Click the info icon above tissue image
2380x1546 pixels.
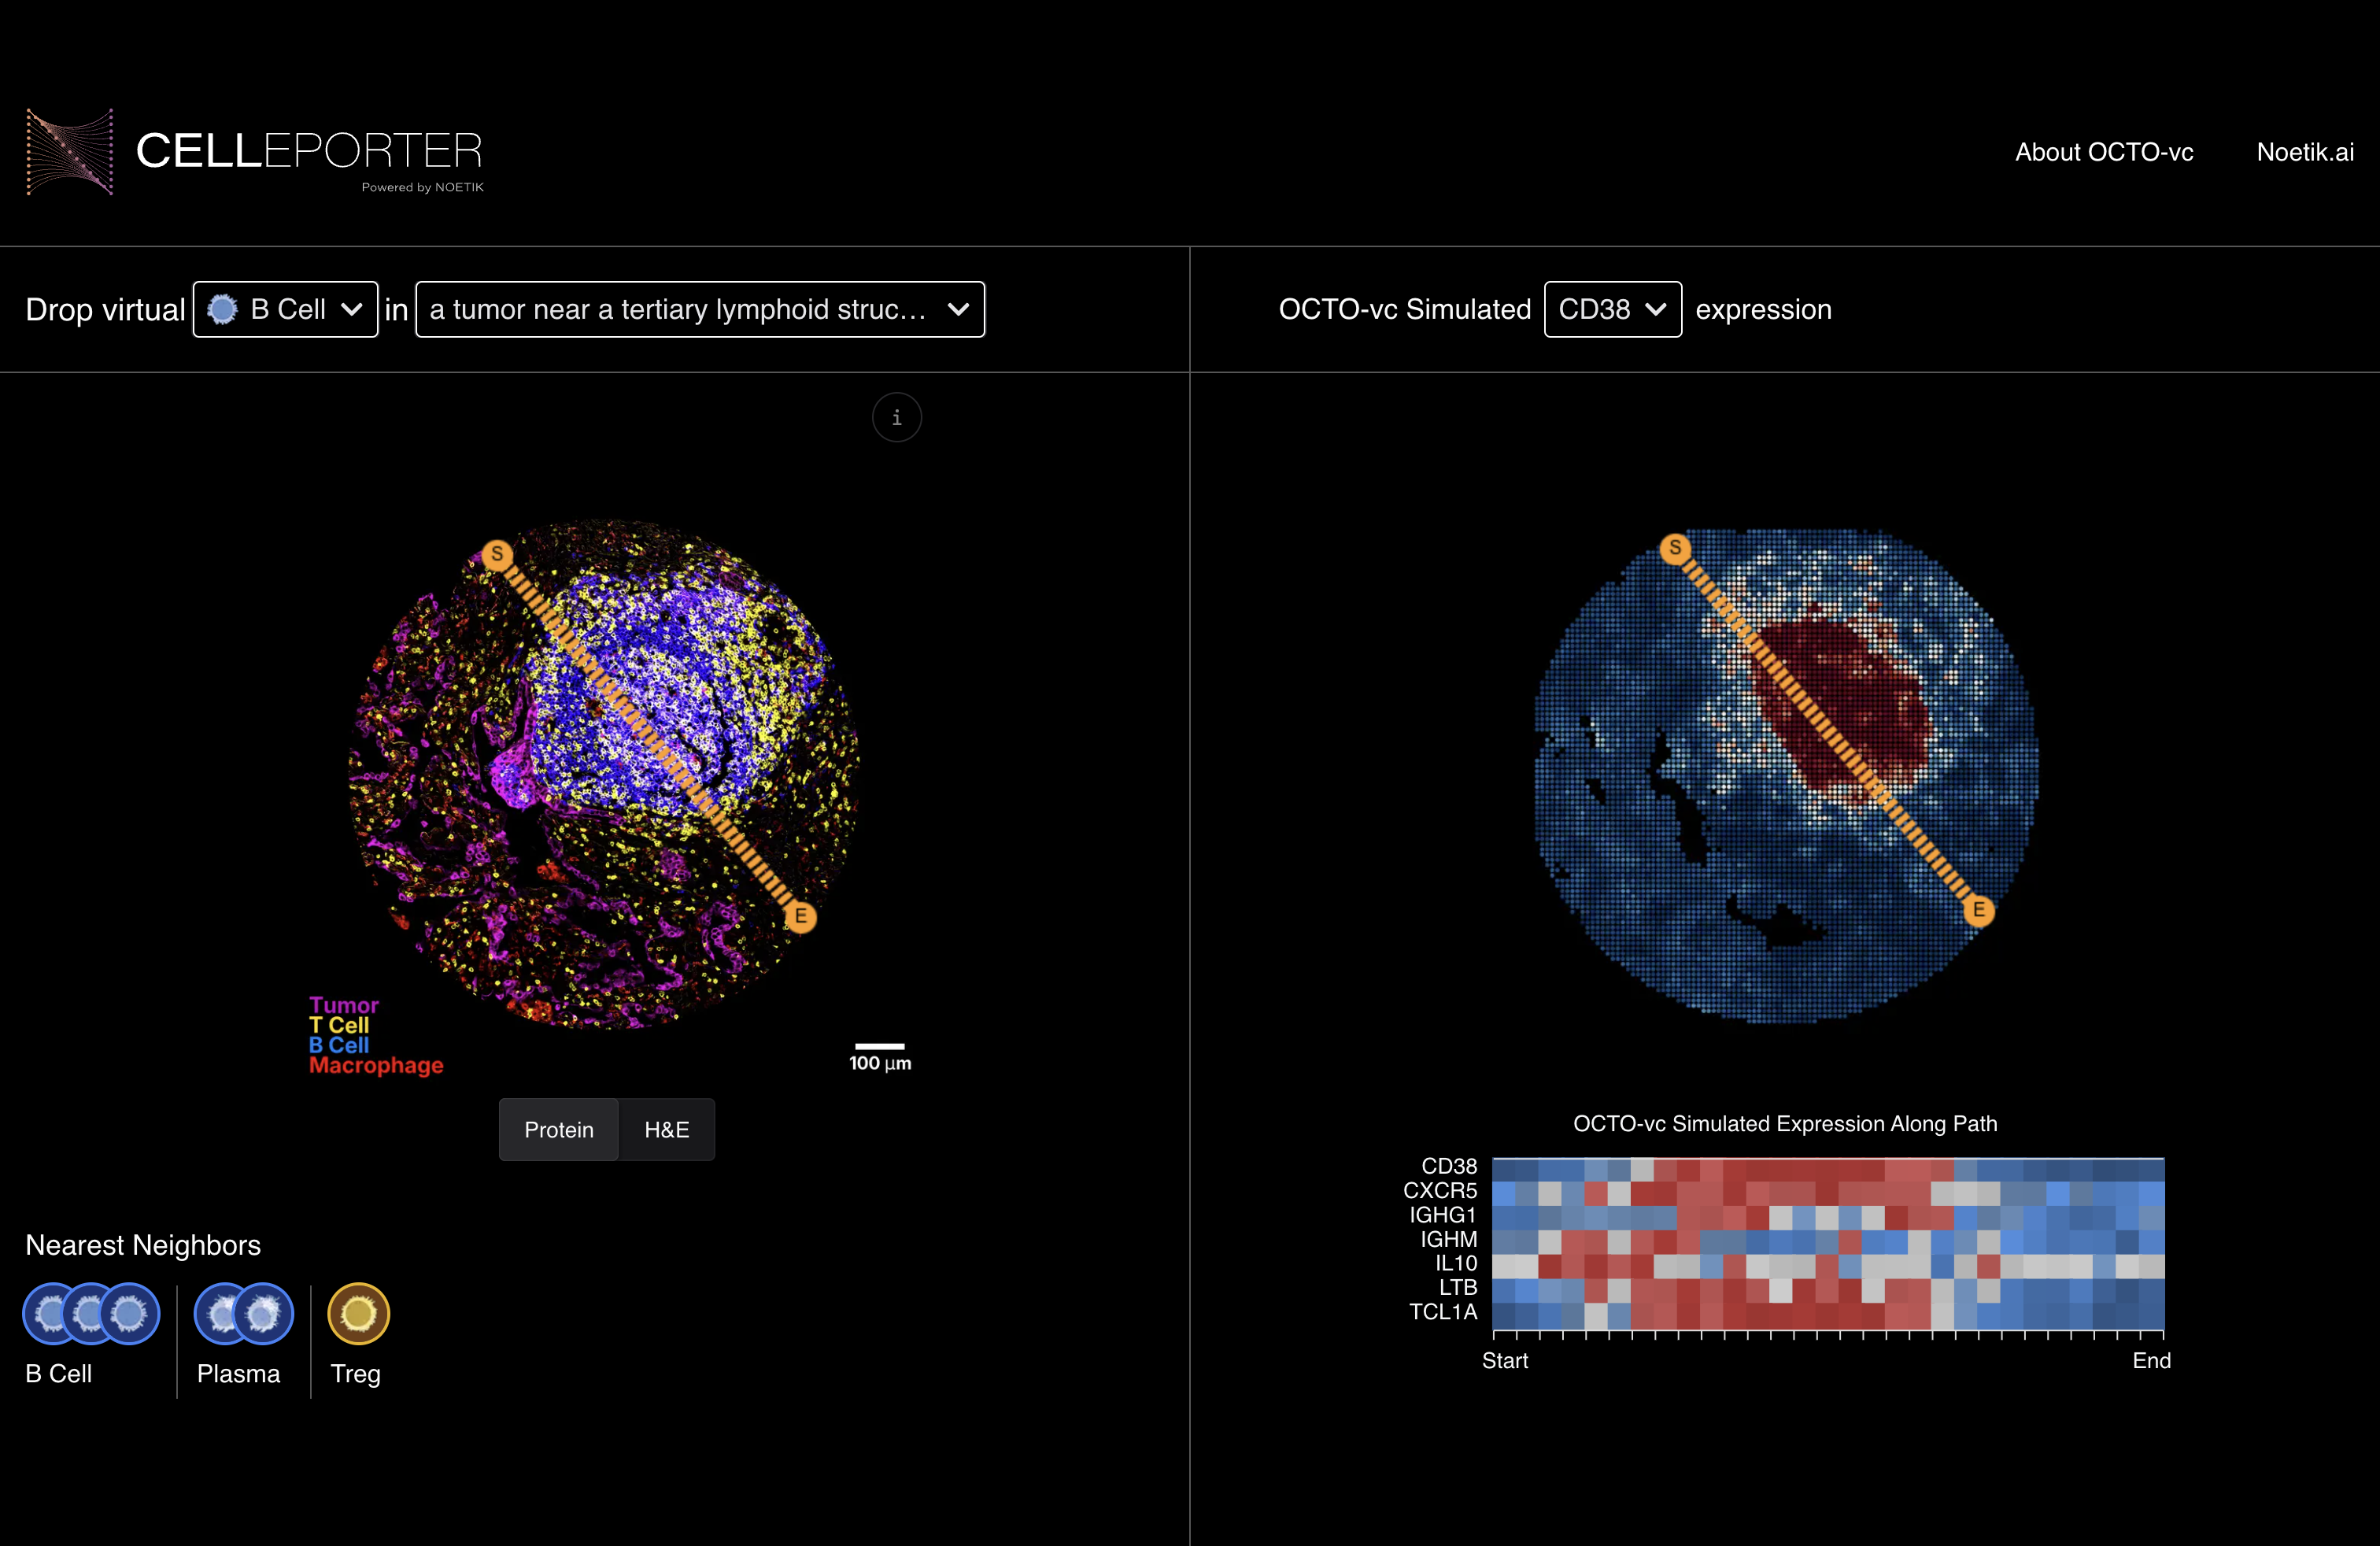pyautogui.click(x=896, y=417)
